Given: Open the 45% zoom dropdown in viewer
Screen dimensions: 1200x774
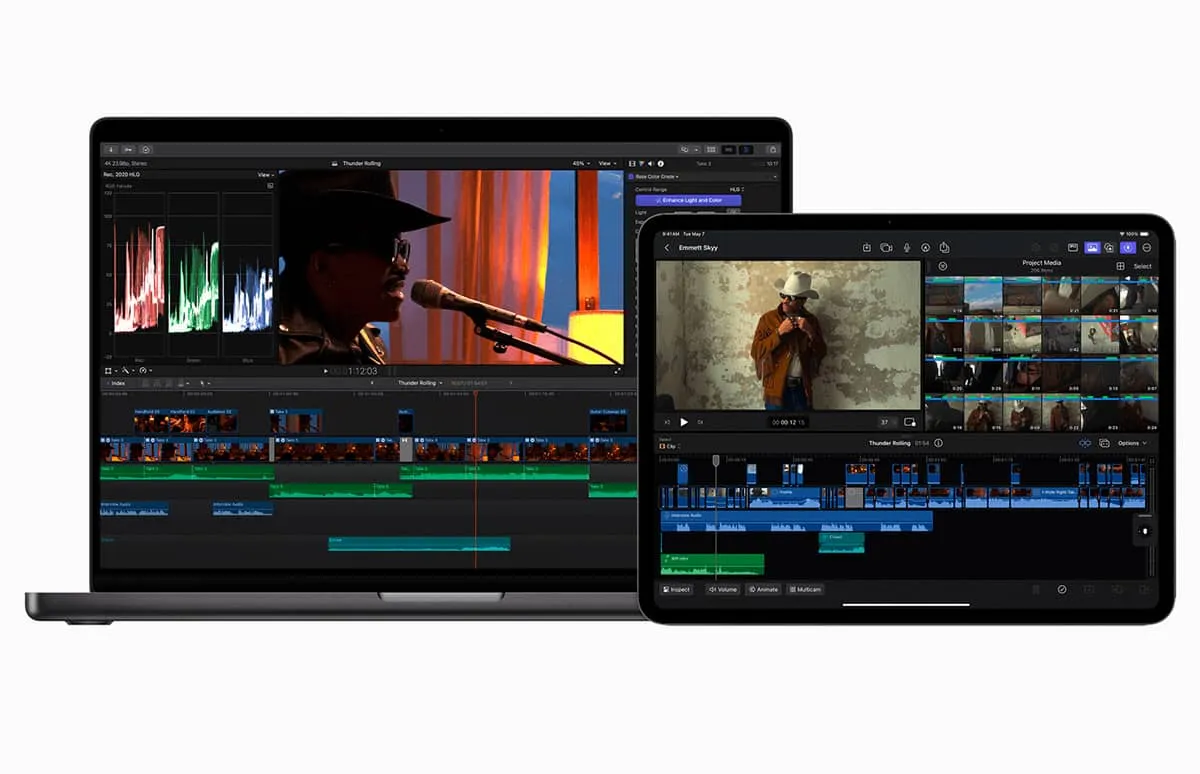Looking at the screenshot, I should (581, 163).
